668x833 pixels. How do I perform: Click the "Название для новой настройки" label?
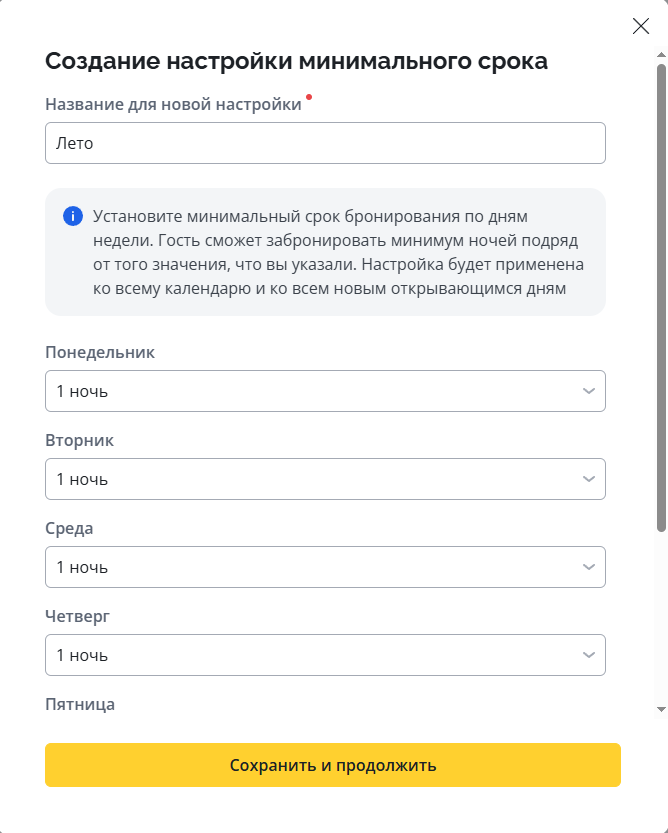[173, 104]
